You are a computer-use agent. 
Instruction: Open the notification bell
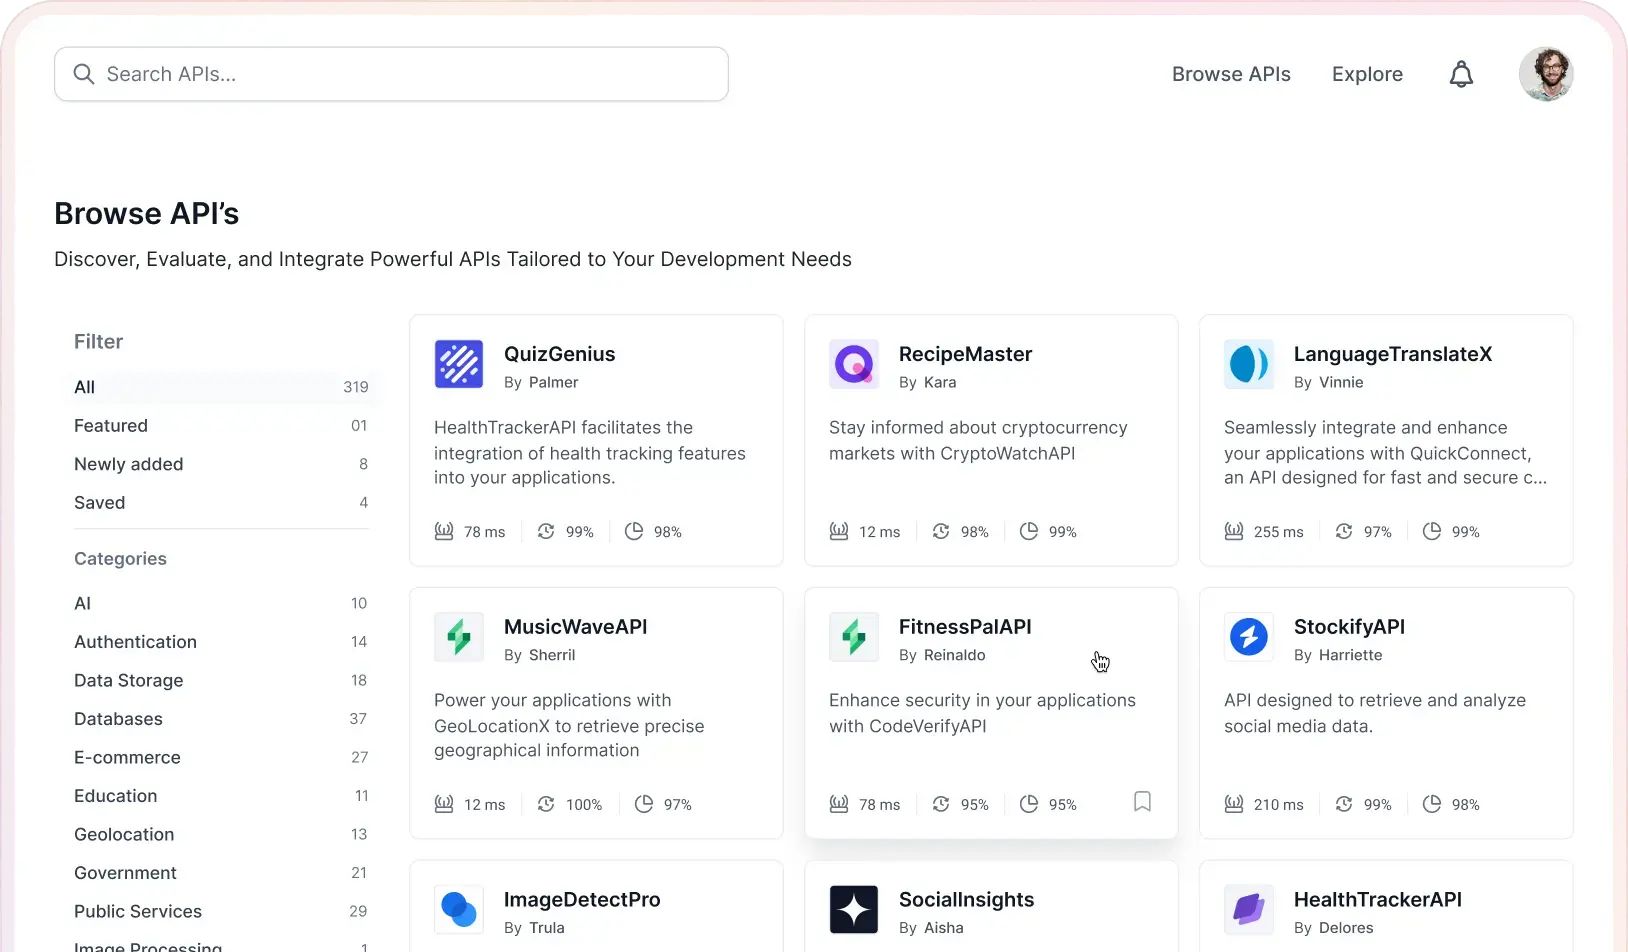(x=1461, y=73)
